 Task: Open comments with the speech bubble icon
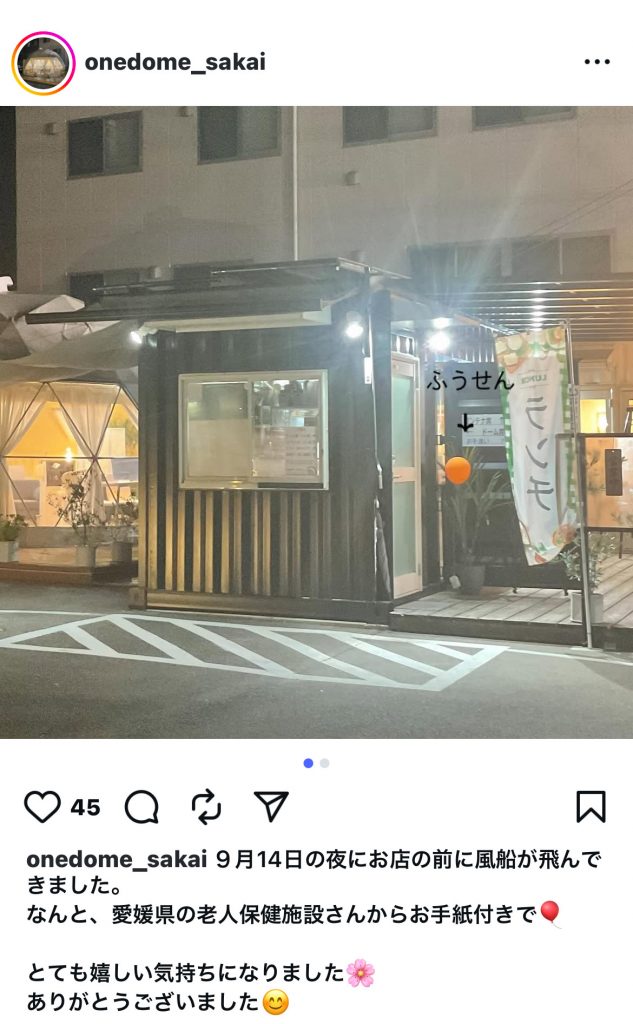coord(142,807)
